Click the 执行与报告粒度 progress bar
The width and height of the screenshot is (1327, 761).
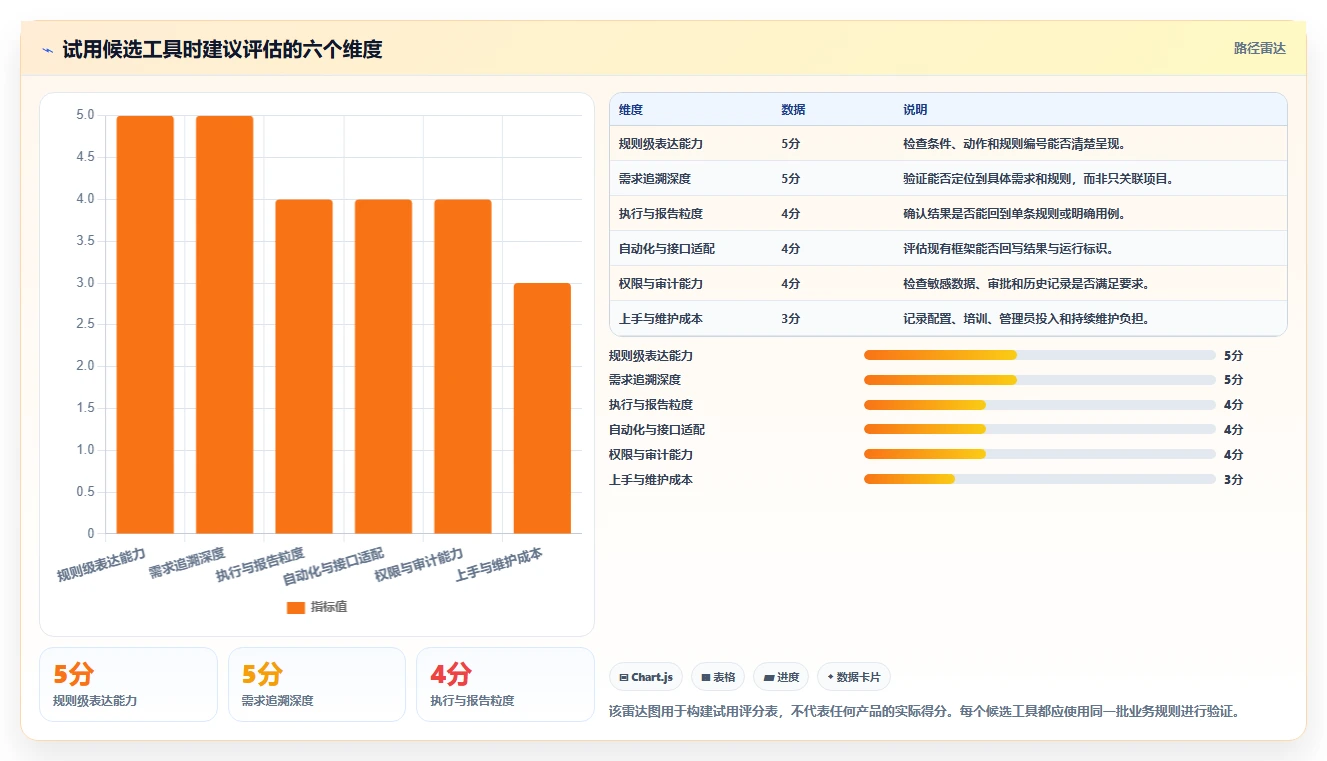(x=1040, y=405)
